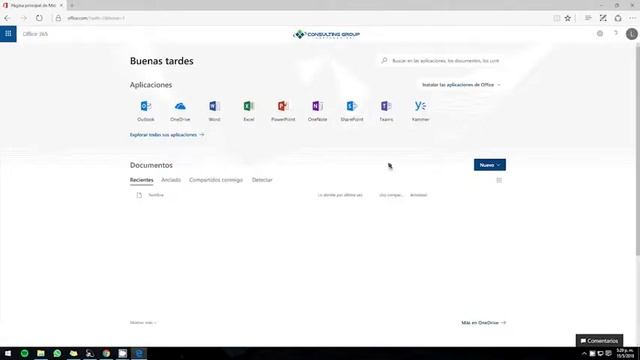The height and width of the screenshot is (360, 640).
Task: Launch the SharePoint app
Action: click(x=351, y=111)
